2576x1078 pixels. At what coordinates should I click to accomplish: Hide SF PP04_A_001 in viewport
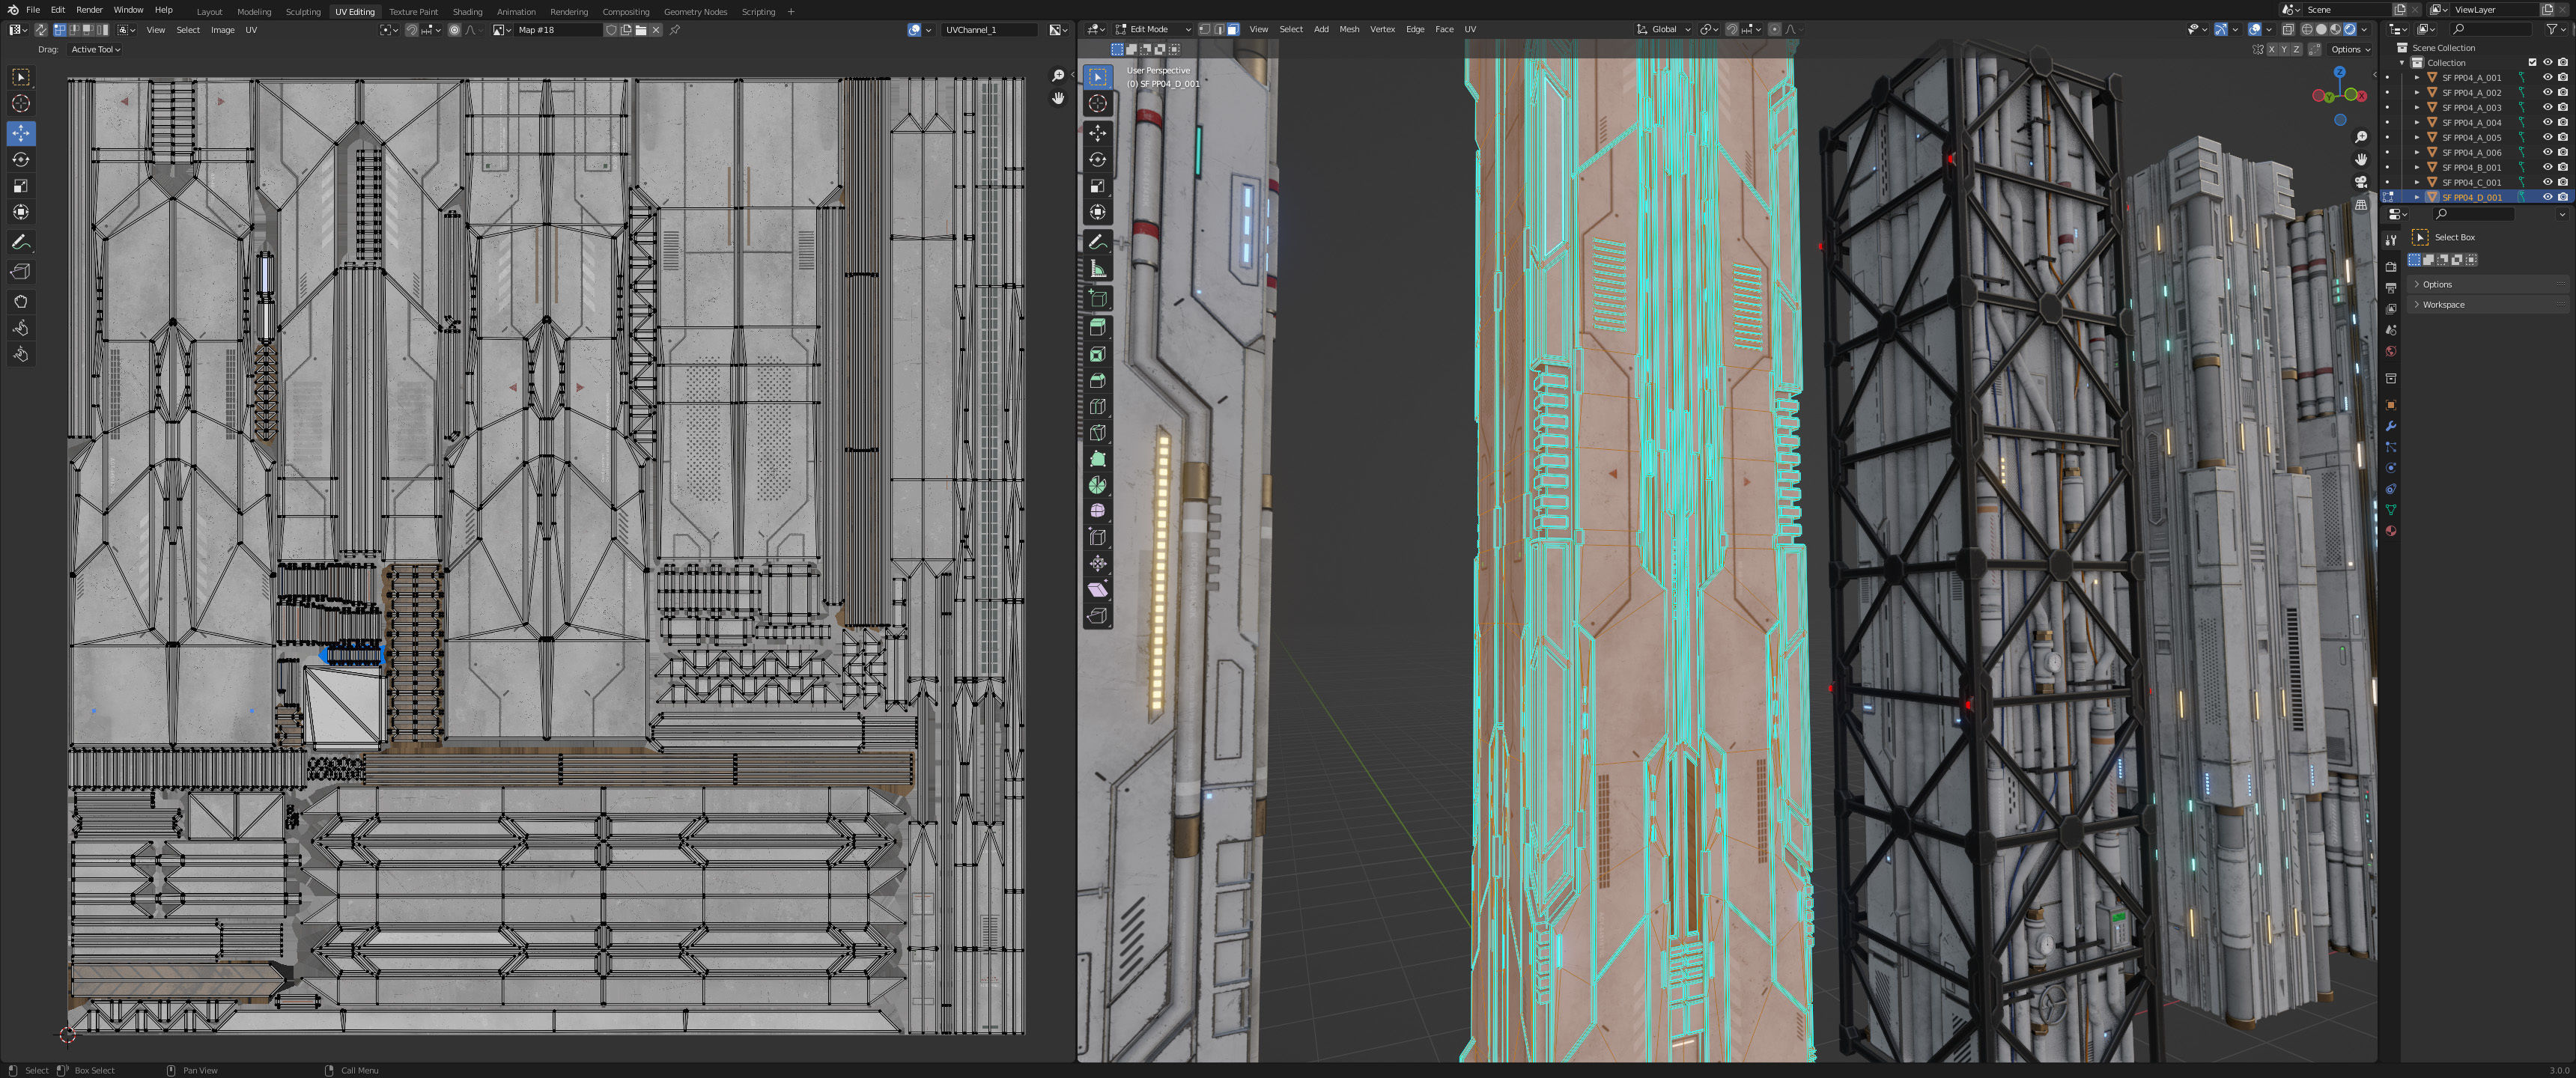(2547, 77)
